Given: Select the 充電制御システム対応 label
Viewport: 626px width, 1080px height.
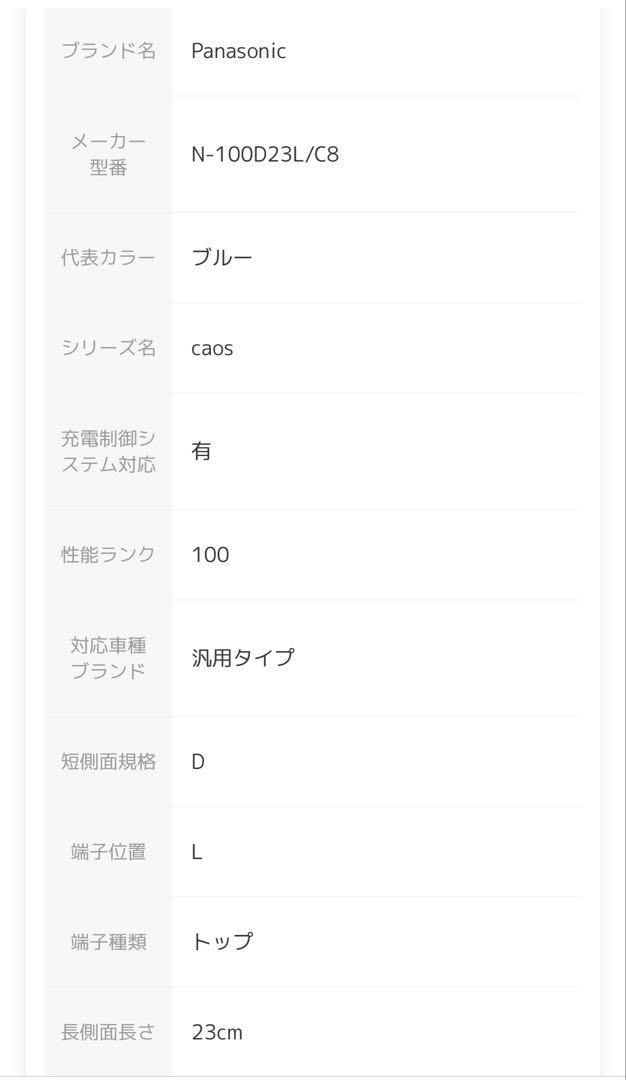Looking at the screenshot, I should 109,451.
